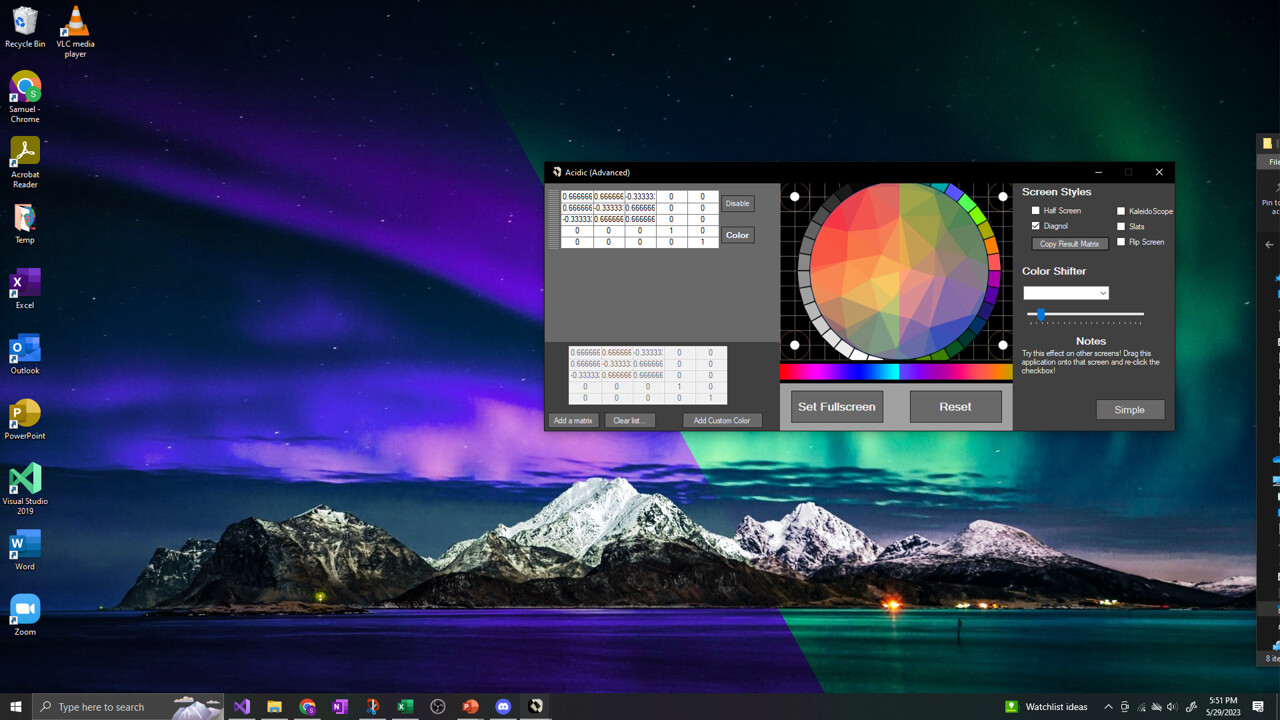This screenshot has width=1280, height=720.
Task: Click the Add Custom Color button
Action: tap(722, 420)
